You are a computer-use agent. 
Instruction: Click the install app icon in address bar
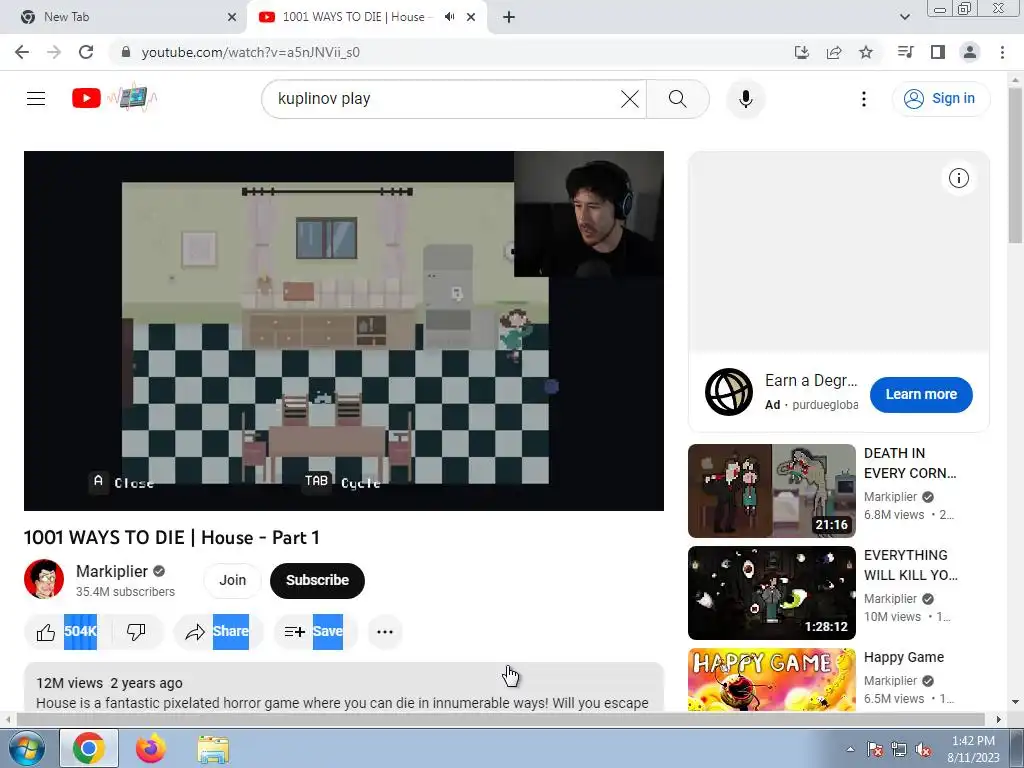801,52
